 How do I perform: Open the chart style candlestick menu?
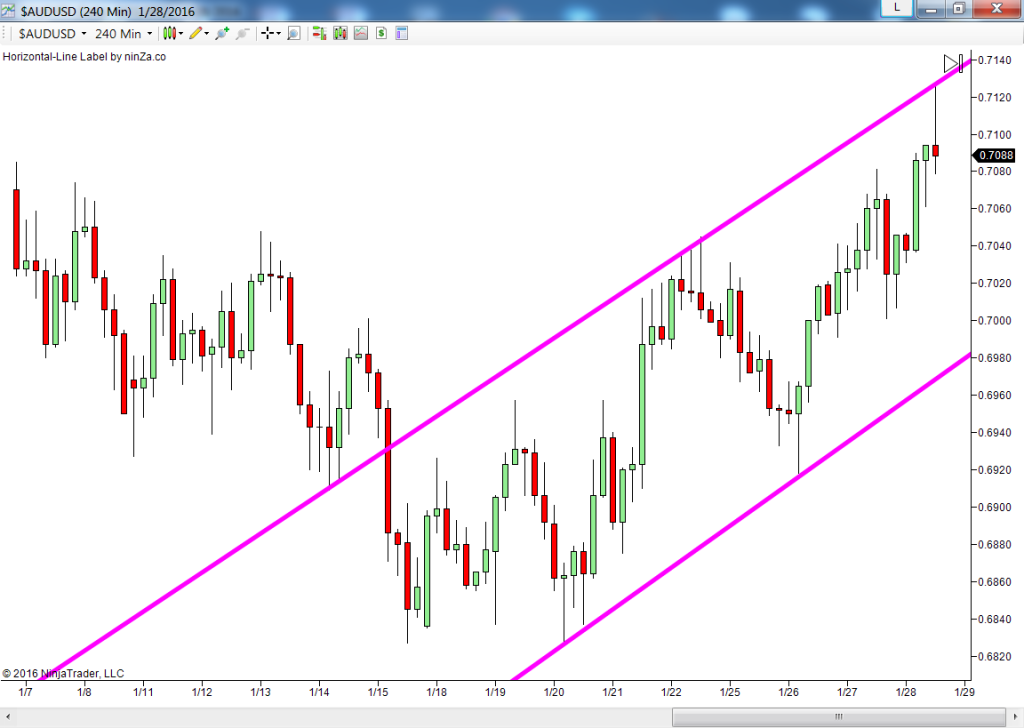(172, 33)
